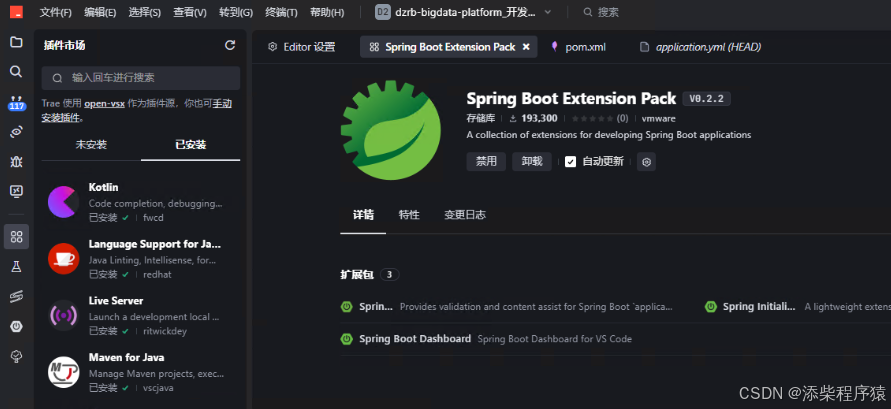Click the 禁用 disable button
891x409 pixels.
coord(486,162)
